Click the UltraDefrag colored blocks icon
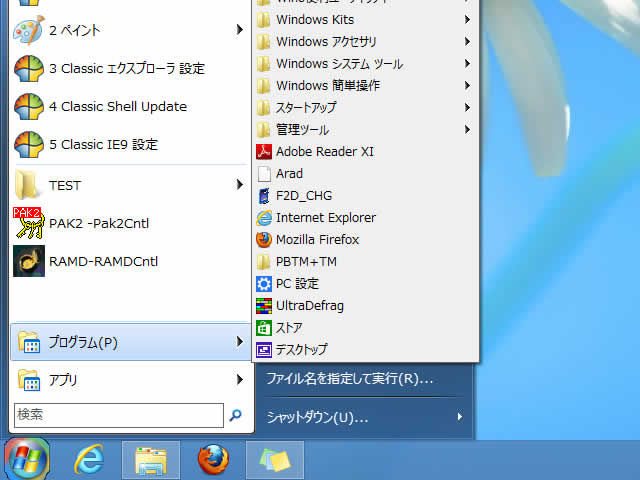640x480 pixels. point(264,306)
